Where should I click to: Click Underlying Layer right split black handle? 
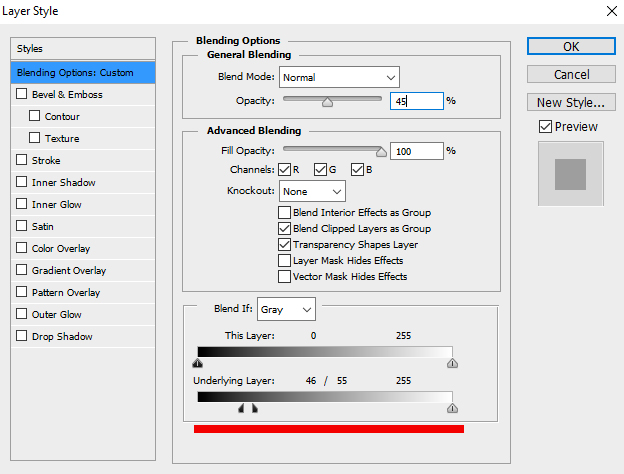(255, 408)
